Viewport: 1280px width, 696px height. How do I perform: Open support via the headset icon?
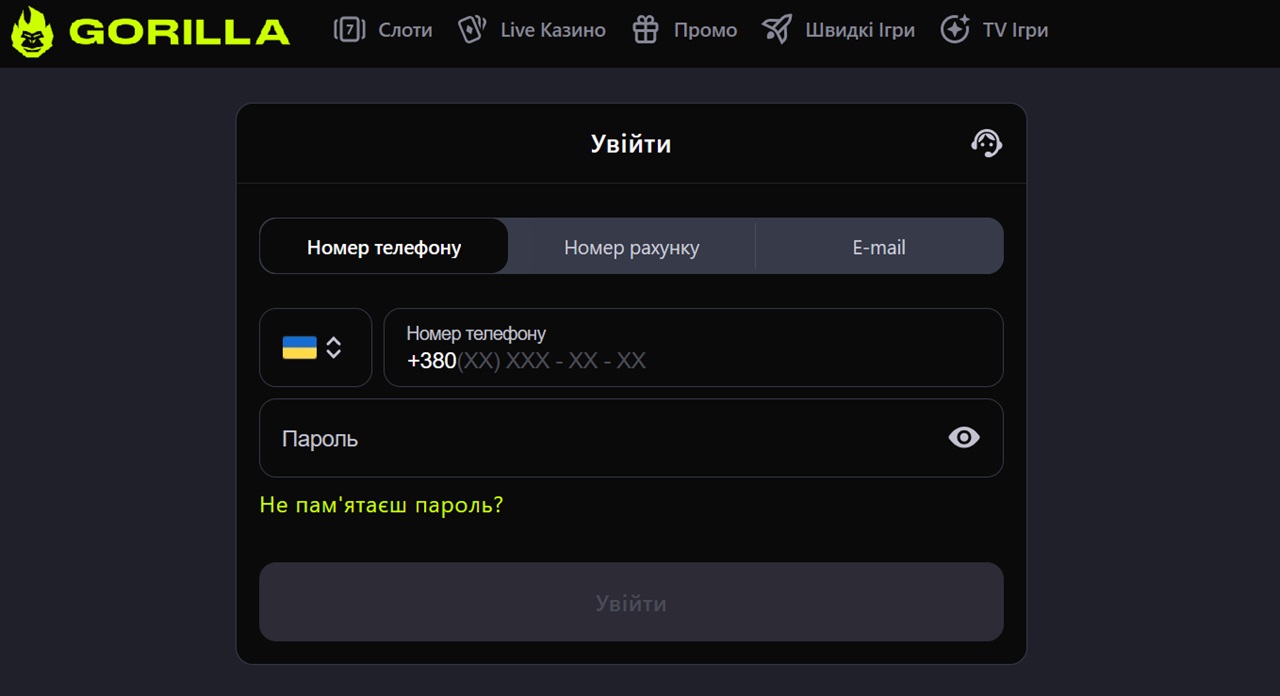[x=986, y=144]
